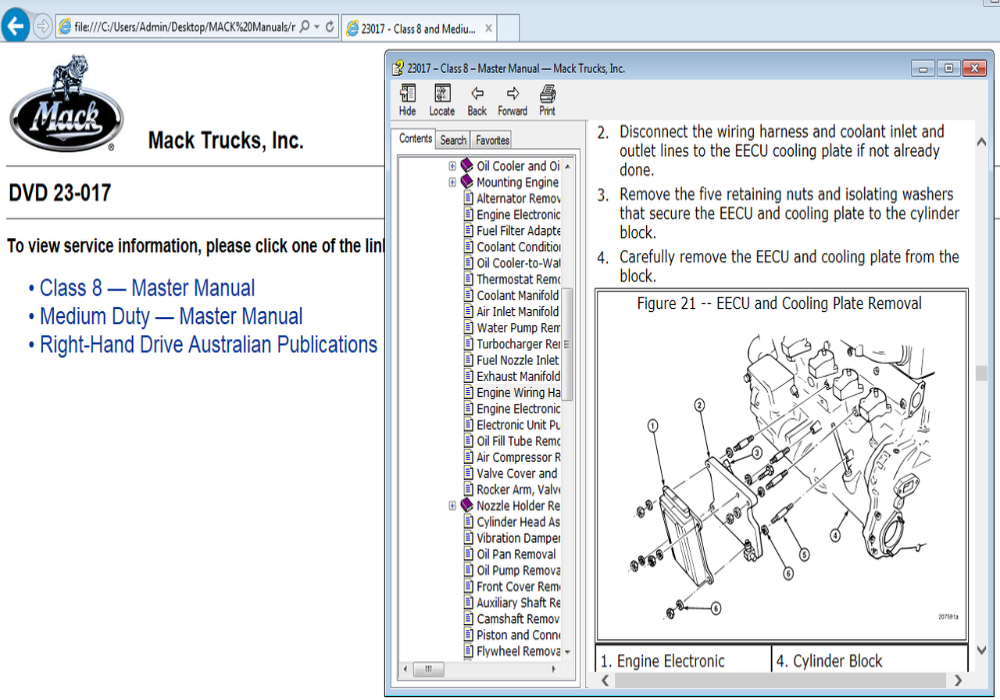Viewport: 1000px width, 700px height.
Task: Close the 23017 browser tab
Action: click(487, 29)
